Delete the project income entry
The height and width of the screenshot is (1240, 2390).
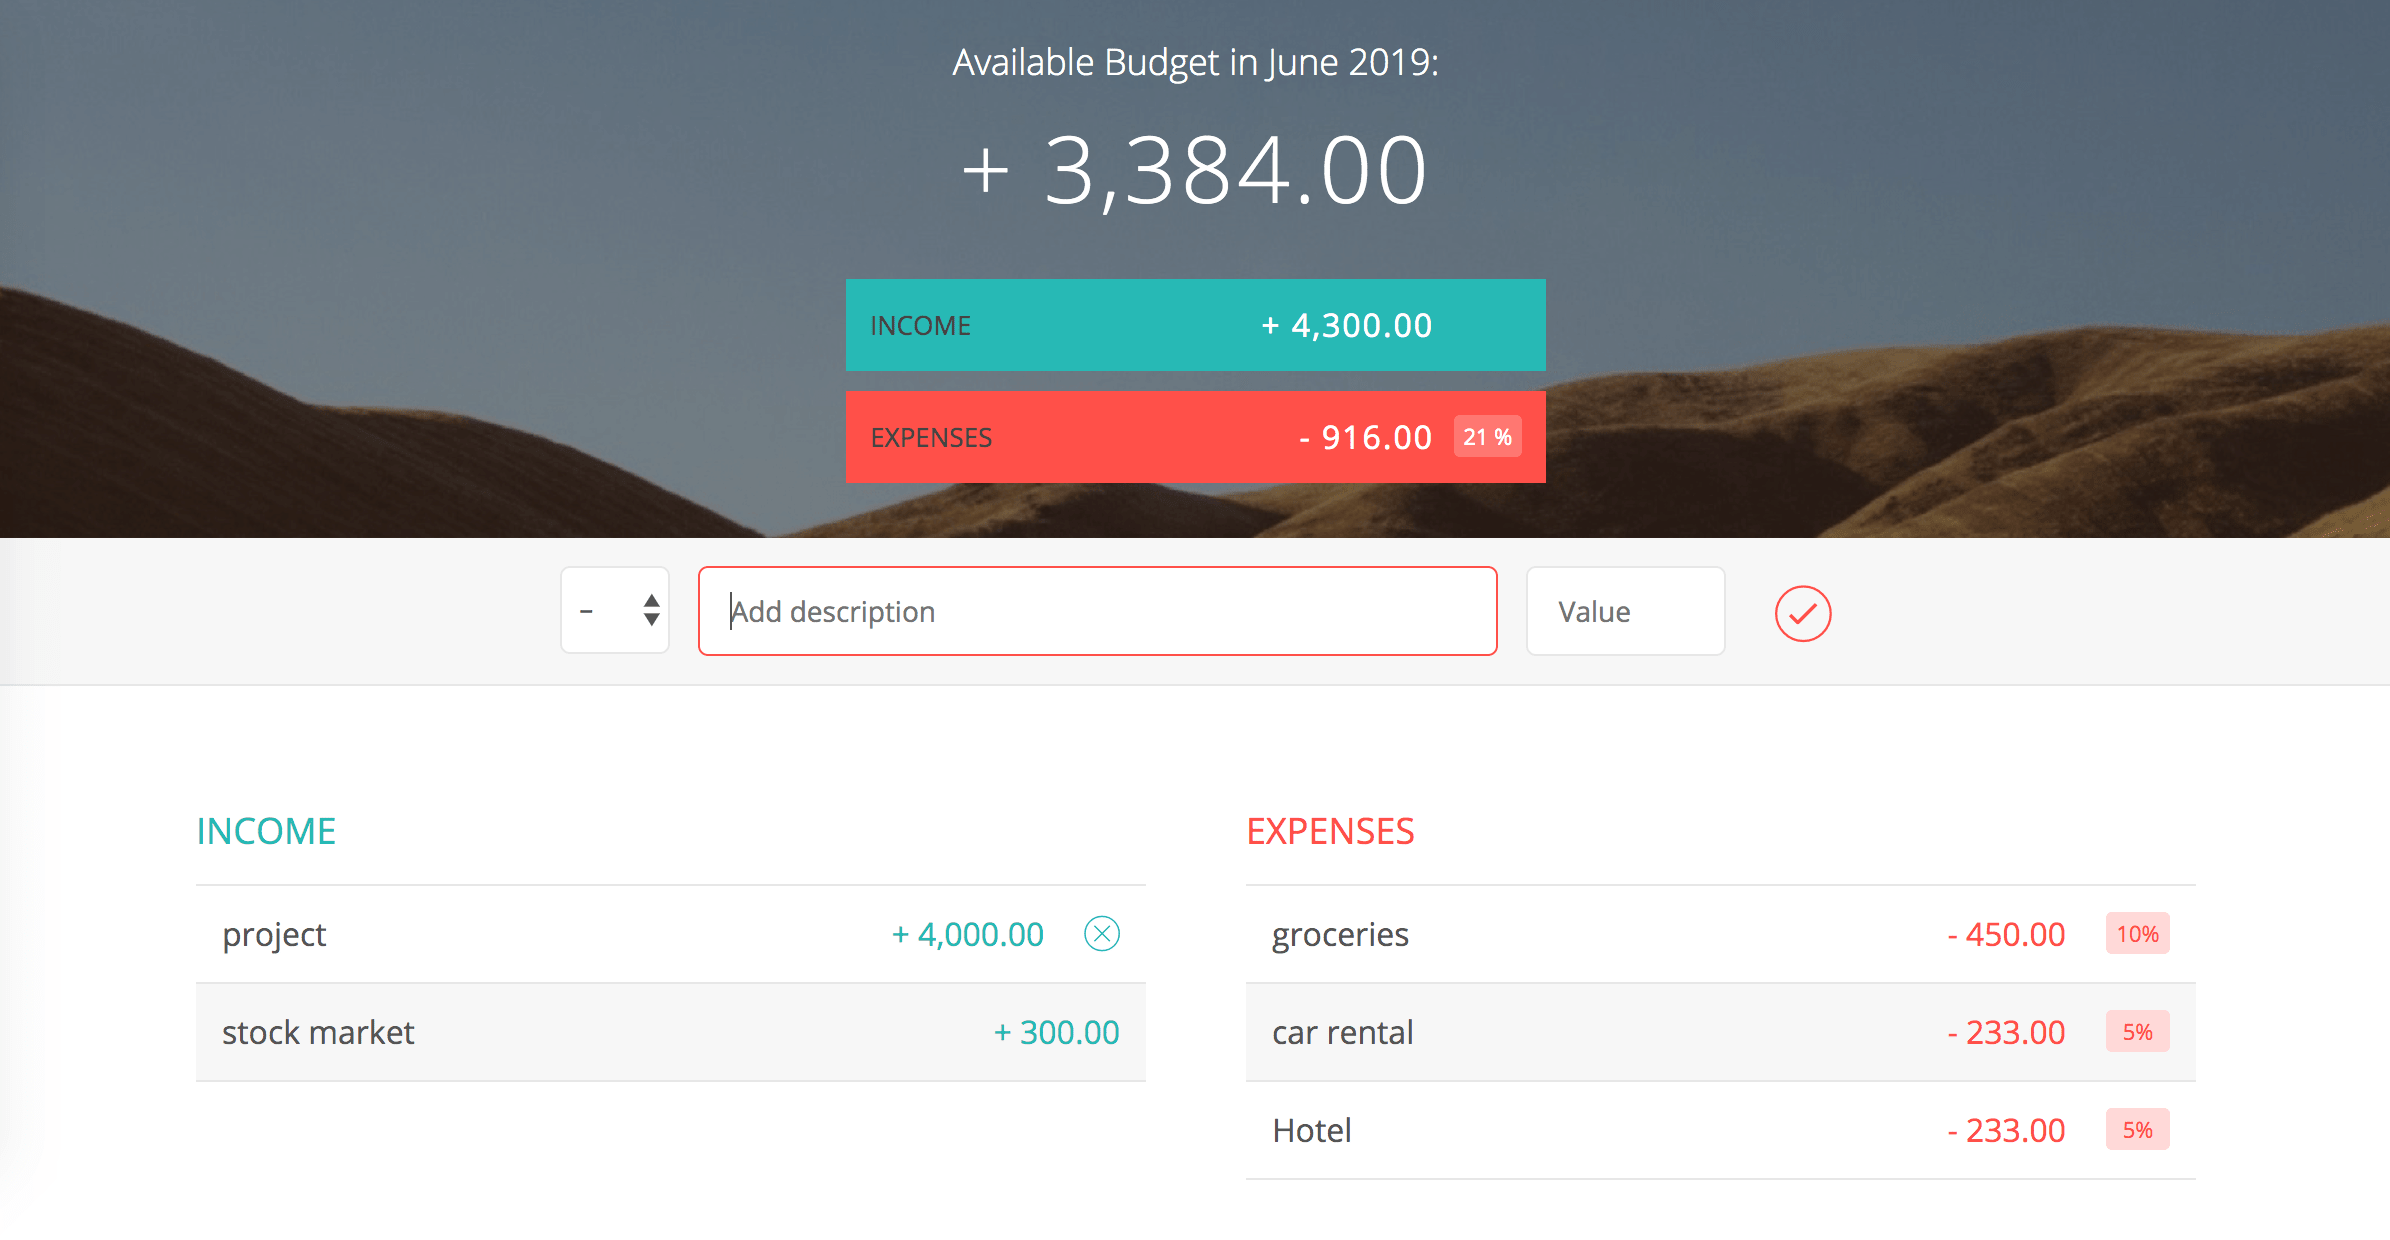1101,934
